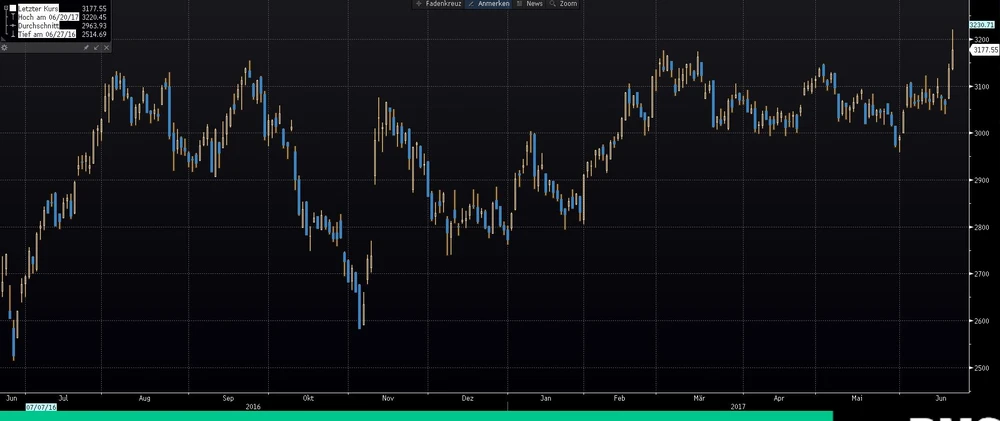1000x421 pixels.
Task: Pin the legend panel
Action: (x=87, y=47)
